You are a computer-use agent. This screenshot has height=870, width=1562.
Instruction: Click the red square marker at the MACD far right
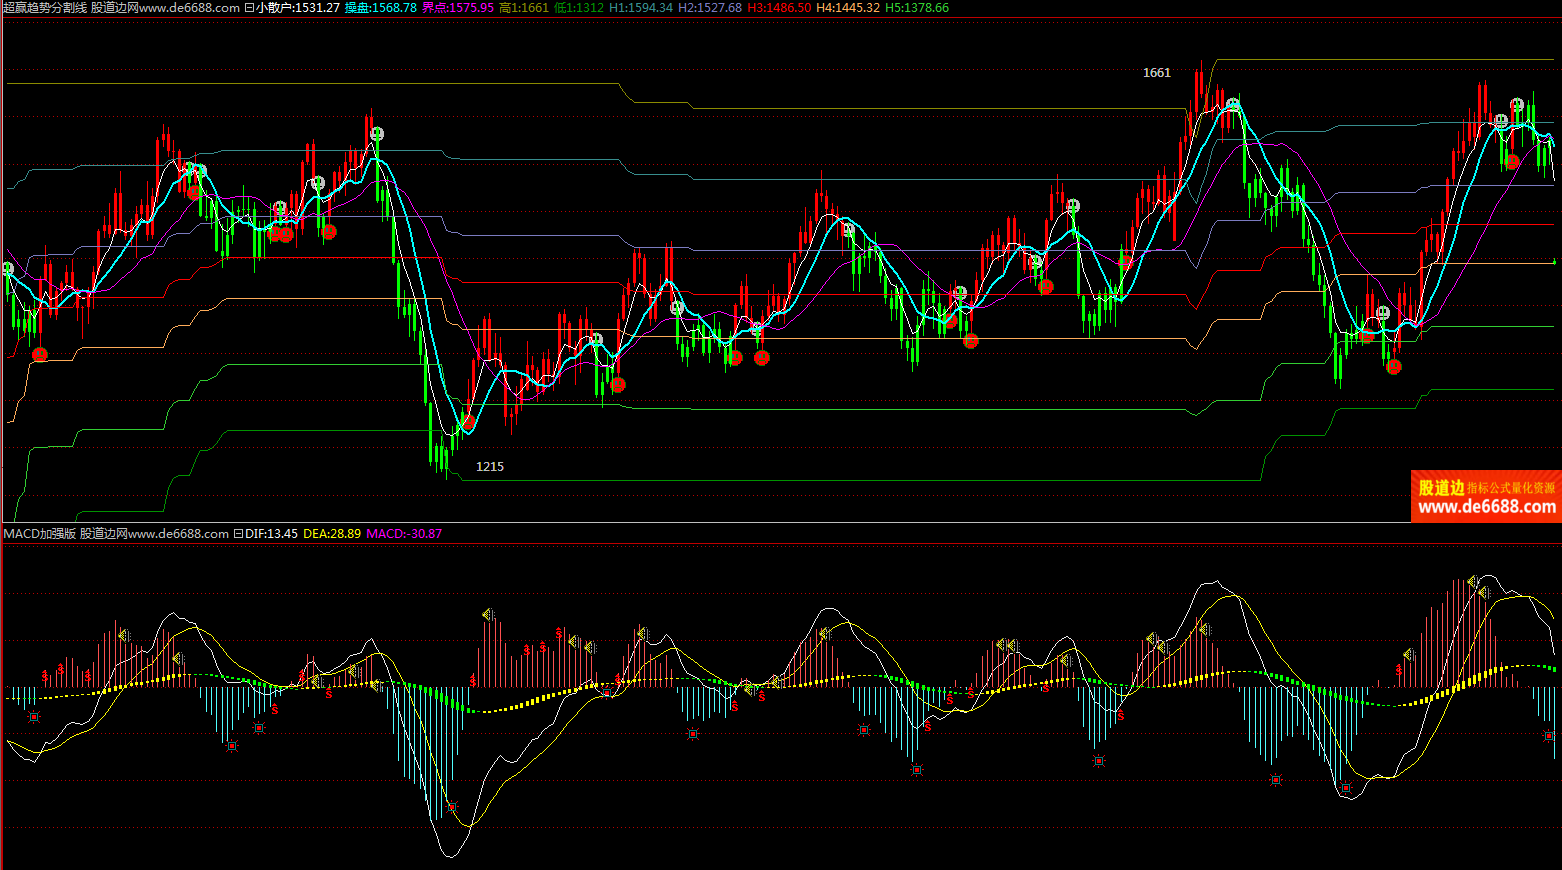point(1549,737)
